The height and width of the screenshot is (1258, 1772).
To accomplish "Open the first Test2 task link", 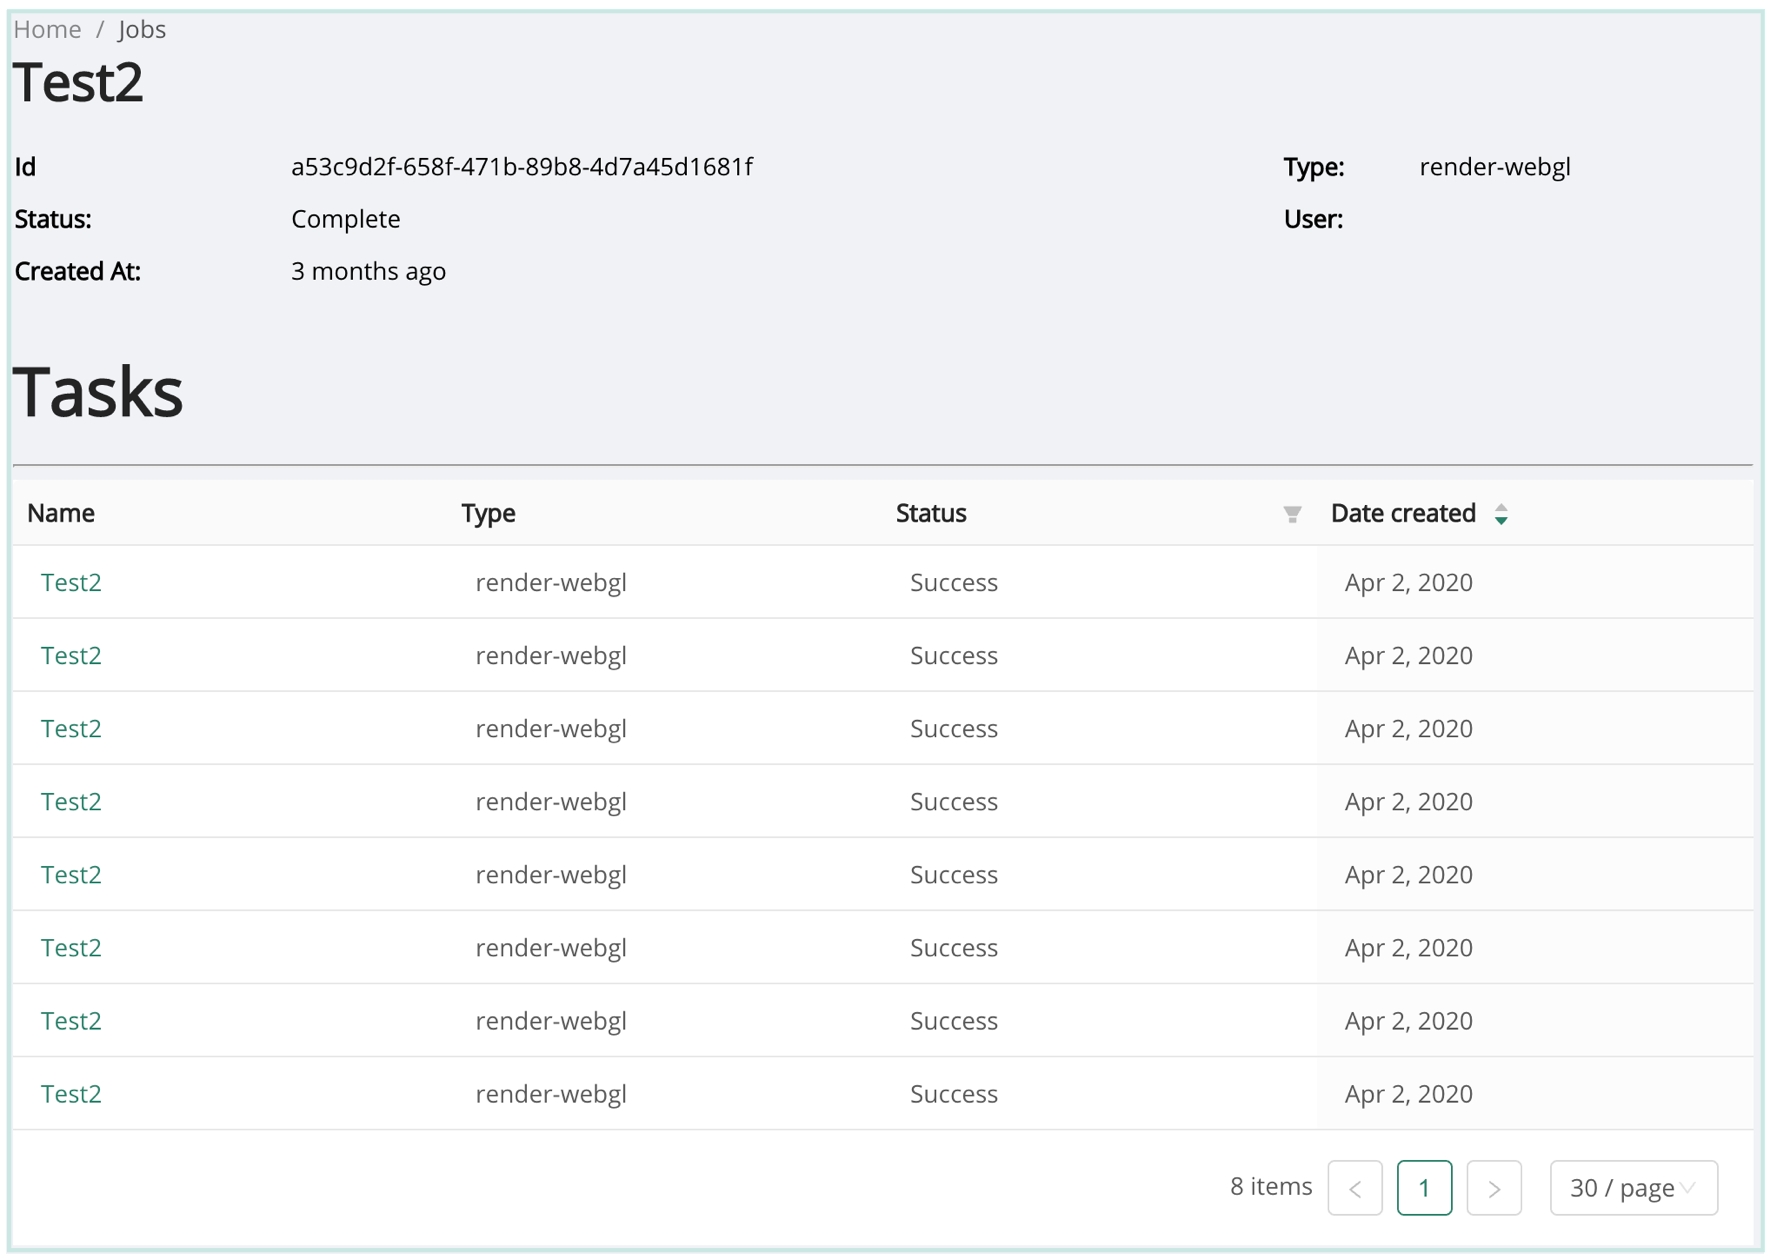I will 71,583.
